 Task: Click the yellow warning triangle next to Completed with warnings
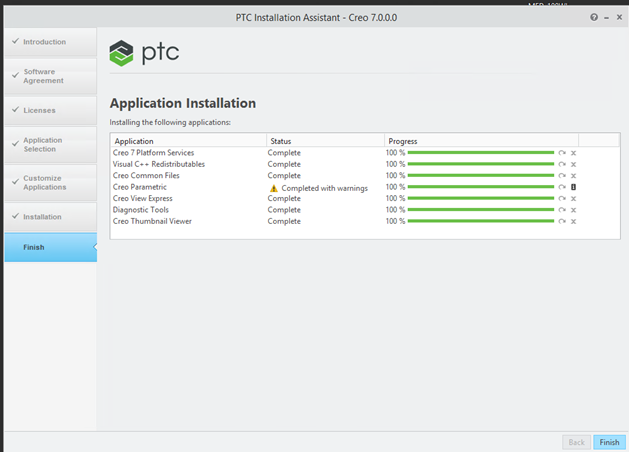click(x=274, y=188)
